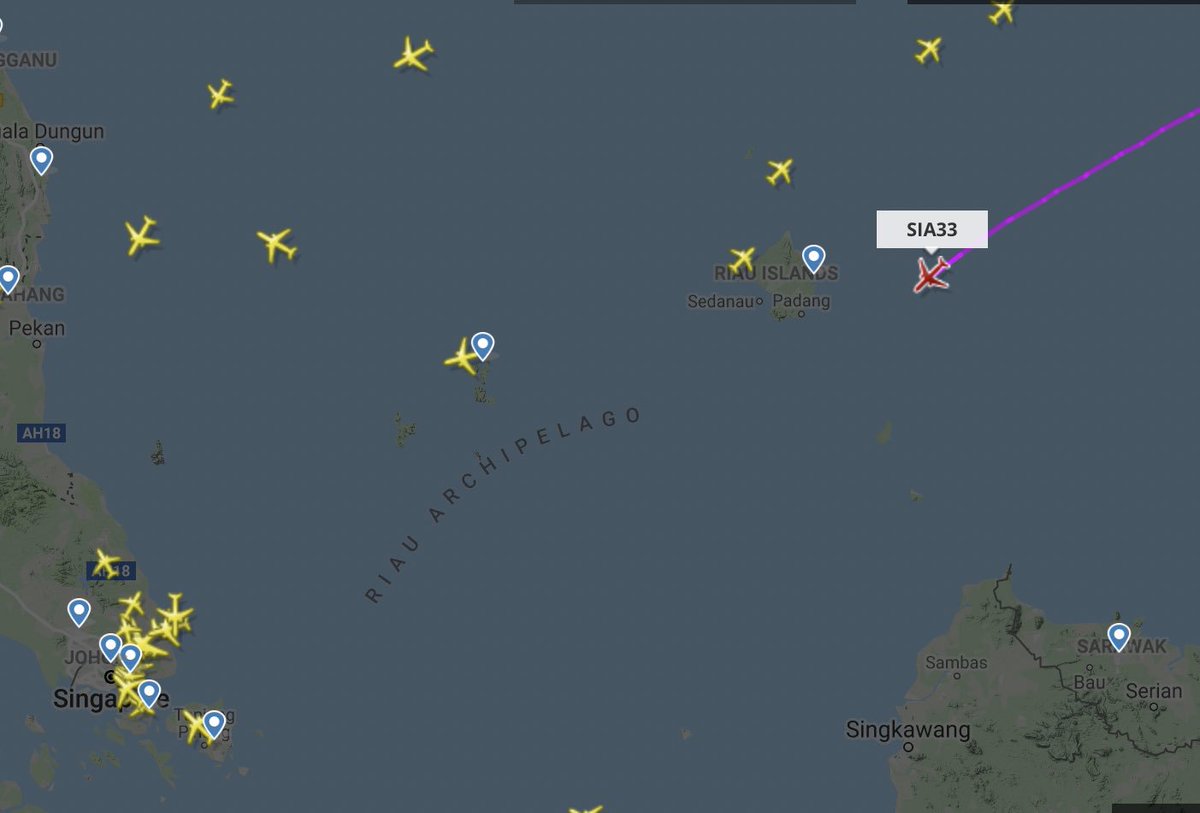Select the yellow plane east of Pekan
This screenshot has width=1200, height=813.
(142, 236)
